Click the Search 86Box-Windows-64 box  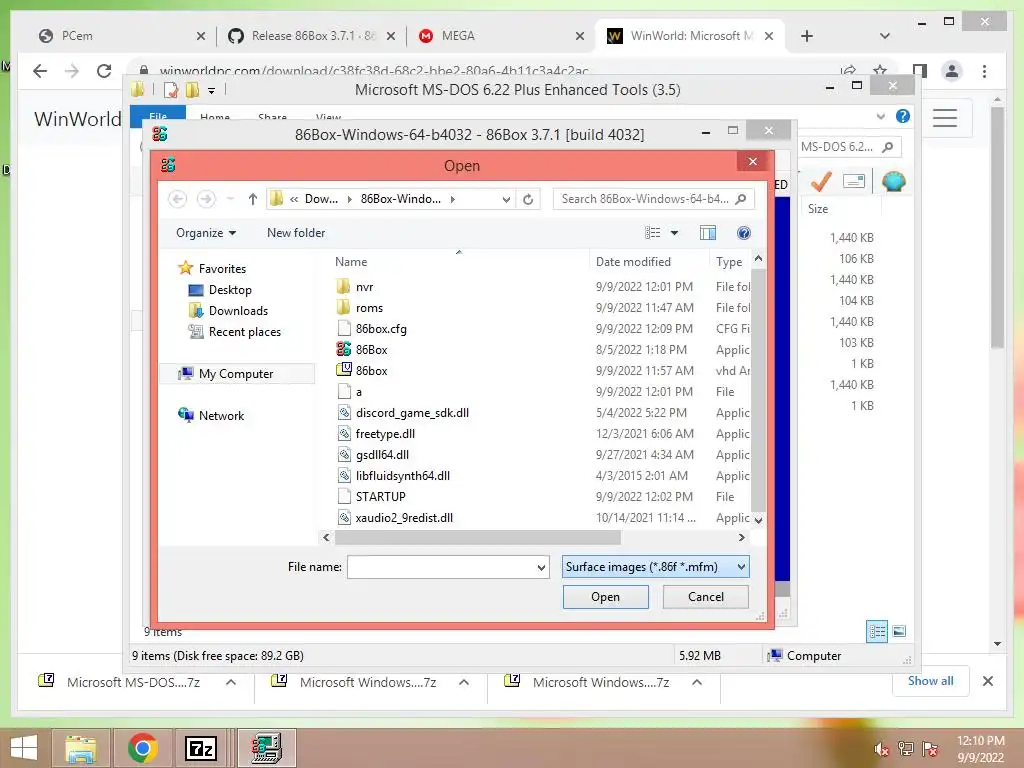pyautogui.click(x=645, y=199)
